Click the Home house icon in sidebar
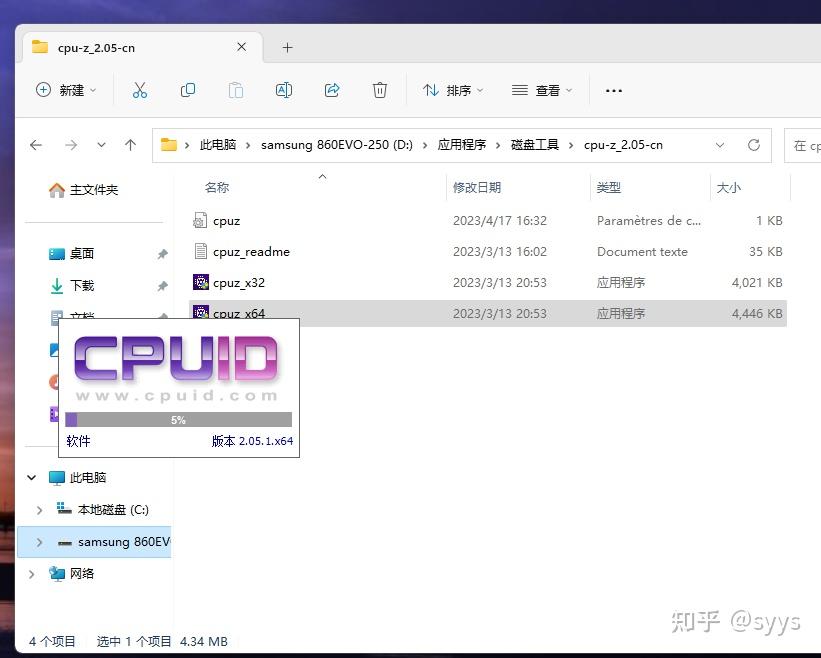Image resolution: width=821 pixels, height=658 pixels. click(x=57, y=190)
